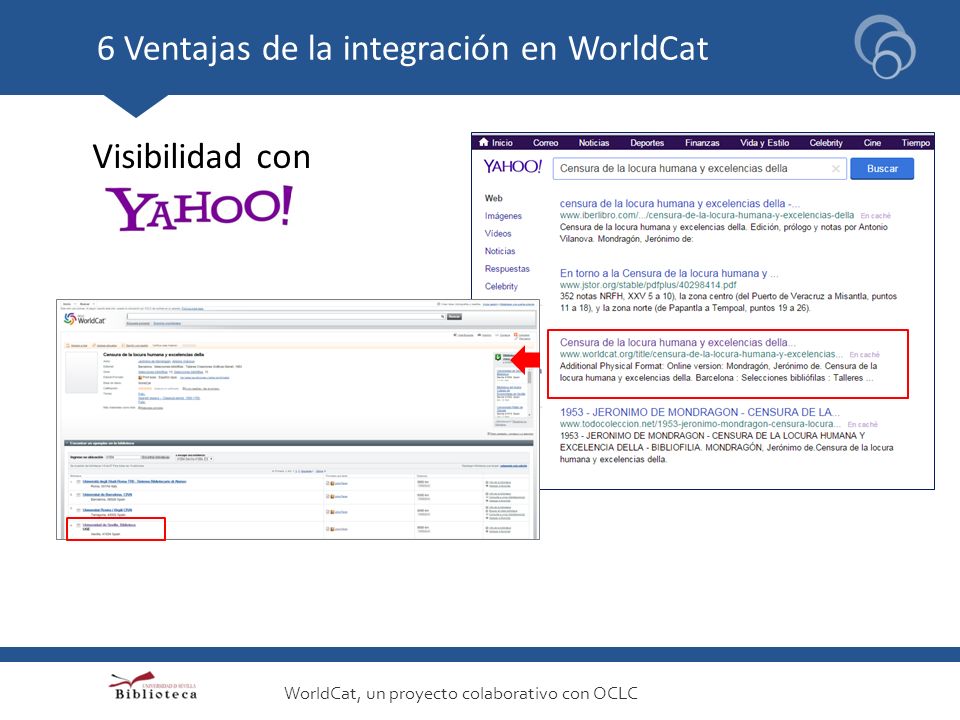The width and height of the screenshot is (960, 720).
Task: Click the www.todocoleccion.net result URL
Action: [700, 424]
